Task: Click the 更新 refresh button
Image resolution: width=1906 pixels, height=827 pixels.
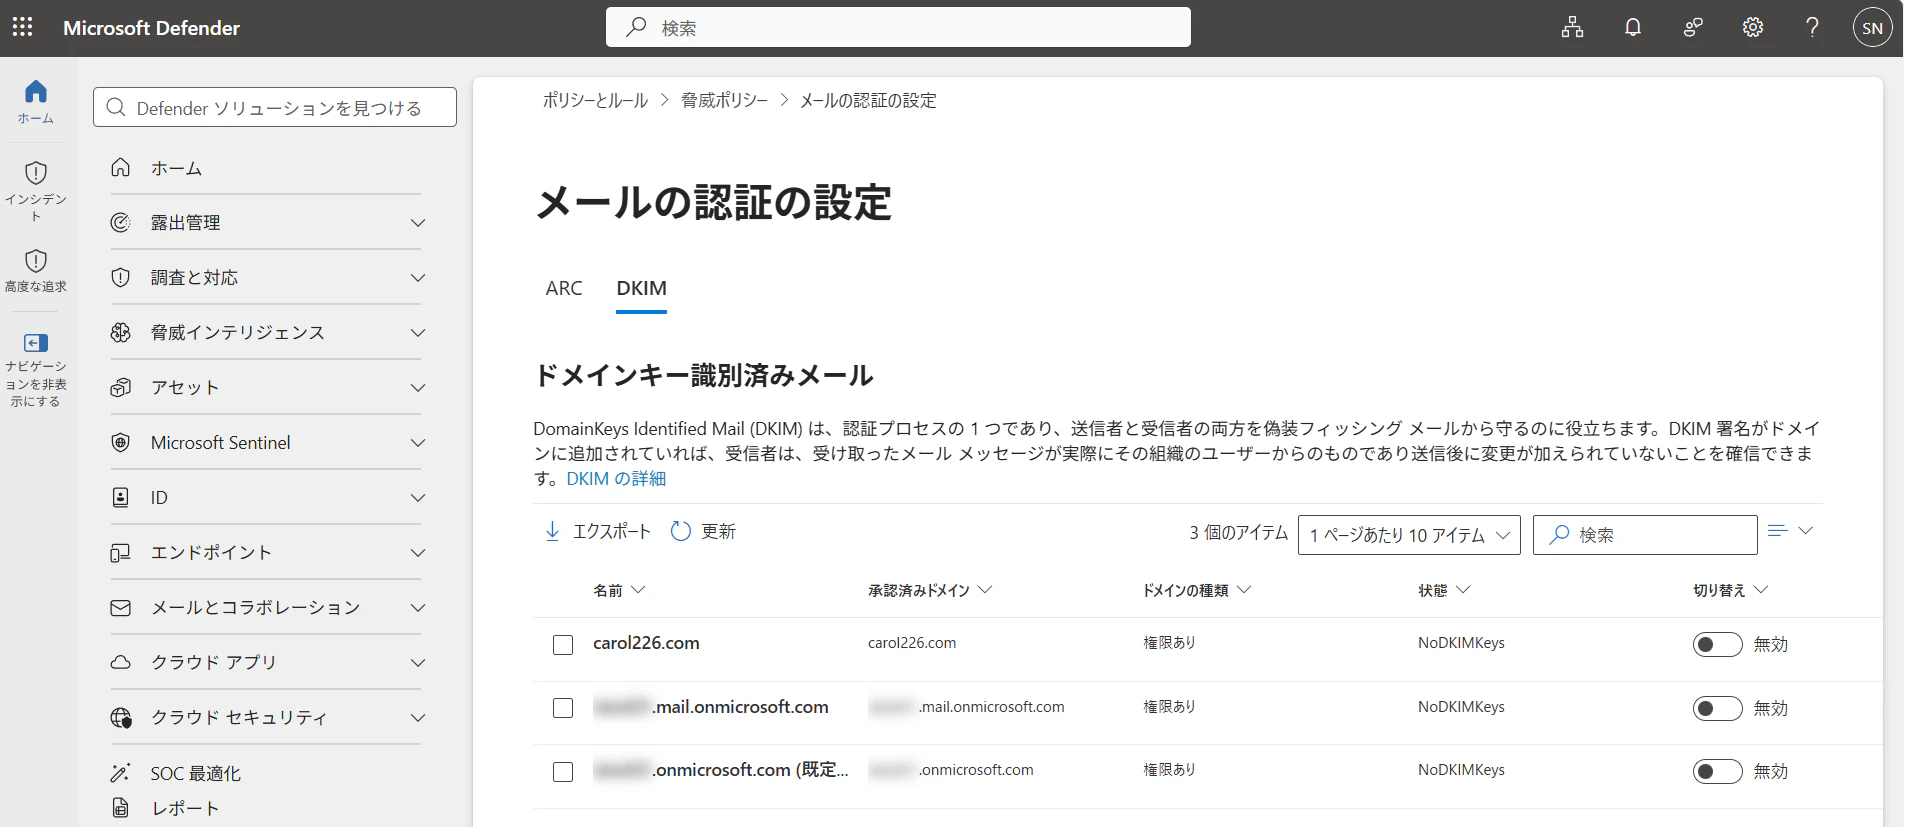Action: pos(704,531)
